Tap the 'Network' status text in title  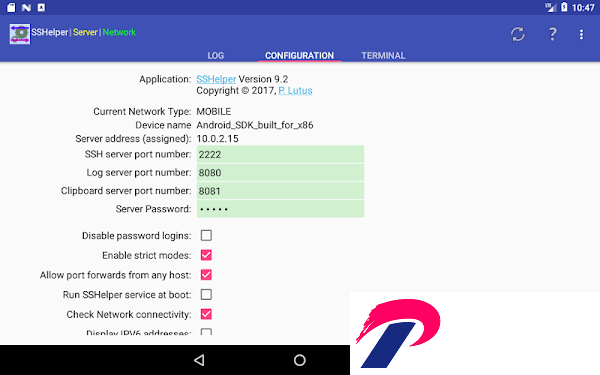119,32
